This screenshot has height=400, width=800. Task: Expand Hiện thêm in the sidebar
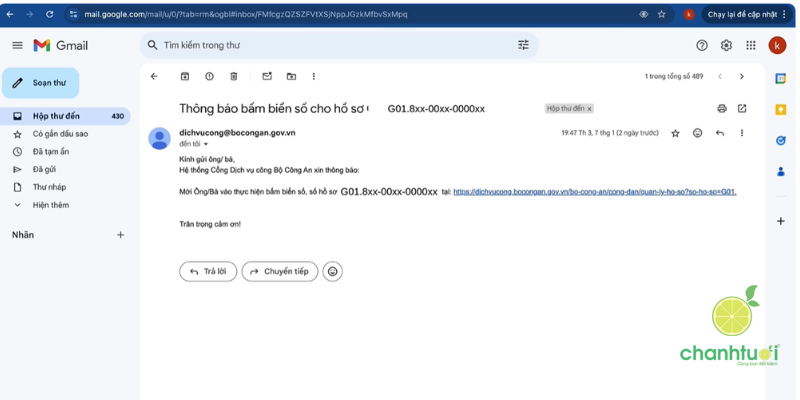(50, 205)
